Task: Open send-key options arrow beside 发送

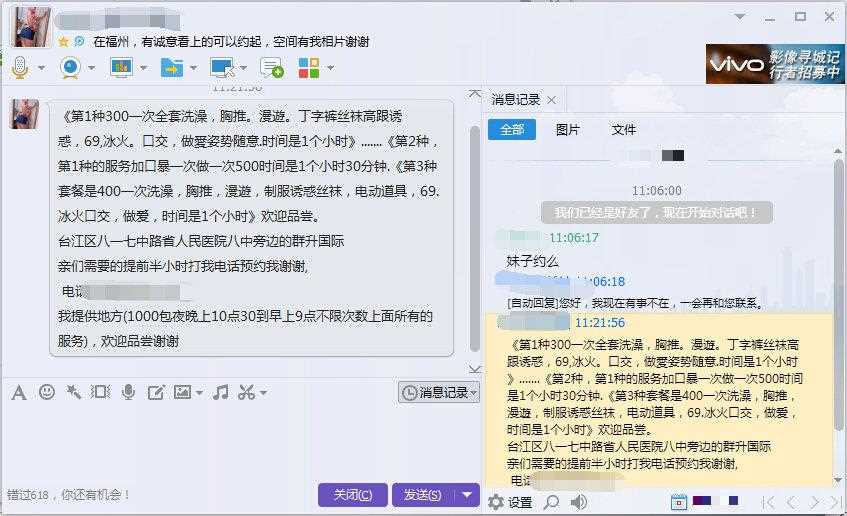Action: tap(467, 494)
